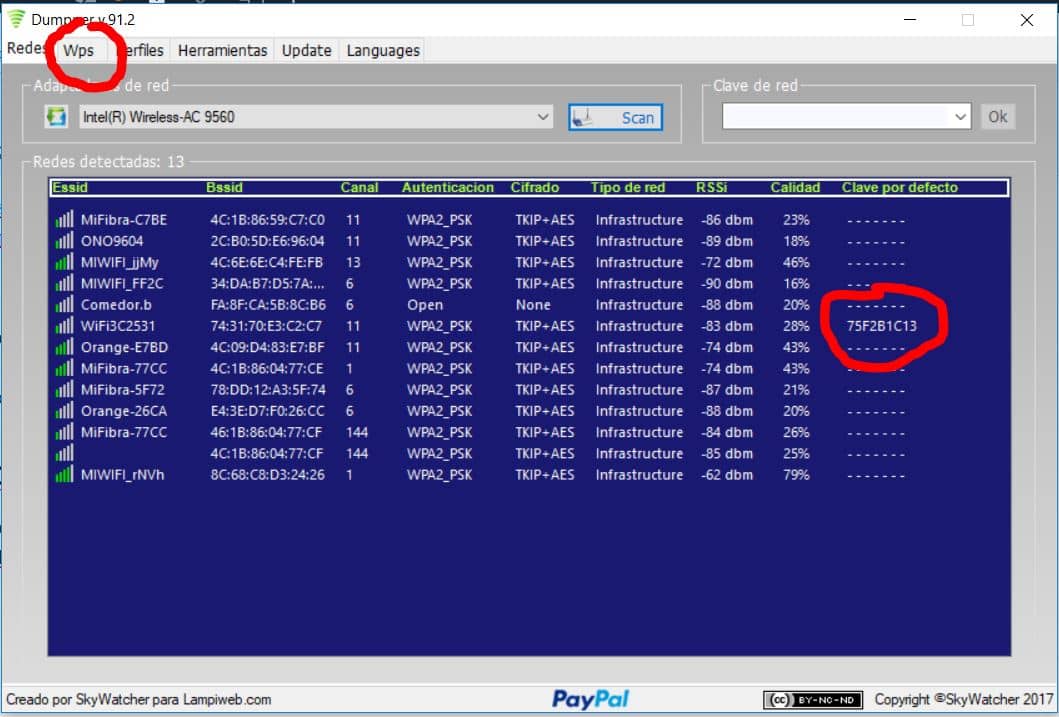
Task: Select the MIWIFI_jjMy network name
Action: tap(120, 263)
